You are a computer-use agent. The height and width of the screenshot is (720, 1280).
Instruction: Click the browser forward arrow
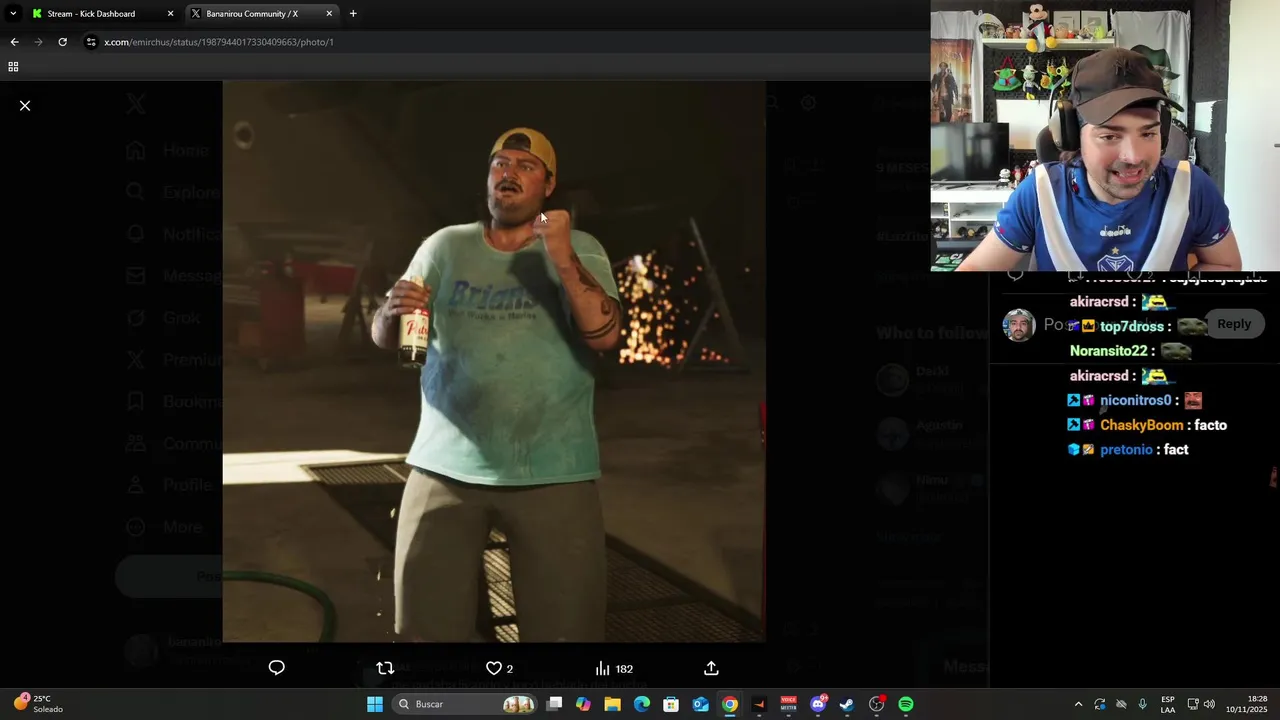pos(38,42)
